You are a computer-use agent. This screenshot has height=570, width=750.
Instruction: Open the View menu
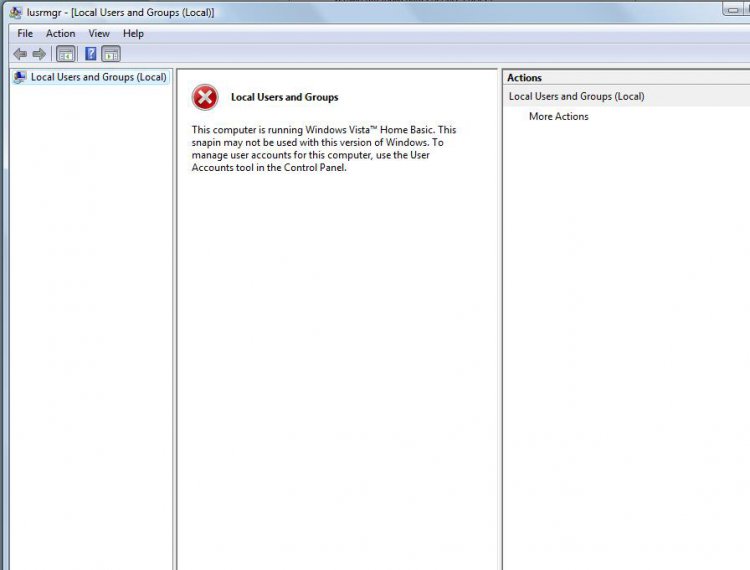tap(99, 33)
